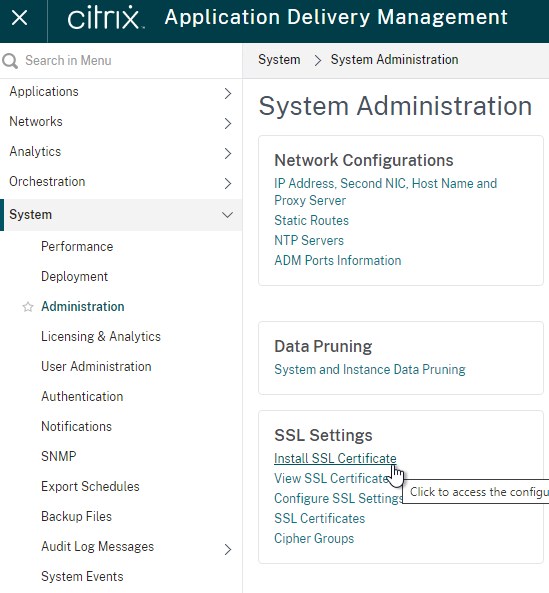Image resolution: width=549 pixels, height=593 pixels.
Task: Open System Events
Action: (82, 577)
